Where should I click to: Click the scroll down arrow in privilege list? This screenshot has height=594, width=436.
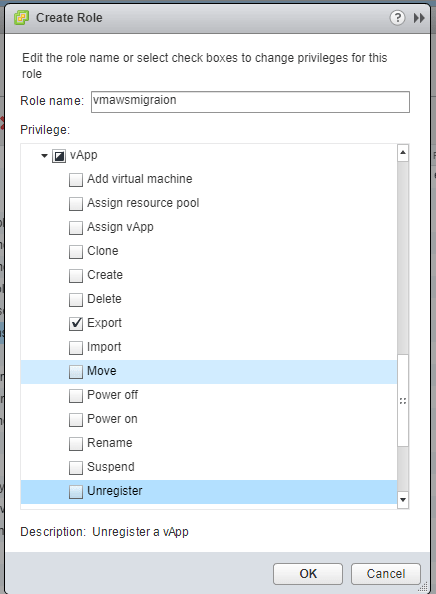tap(403, 500)
